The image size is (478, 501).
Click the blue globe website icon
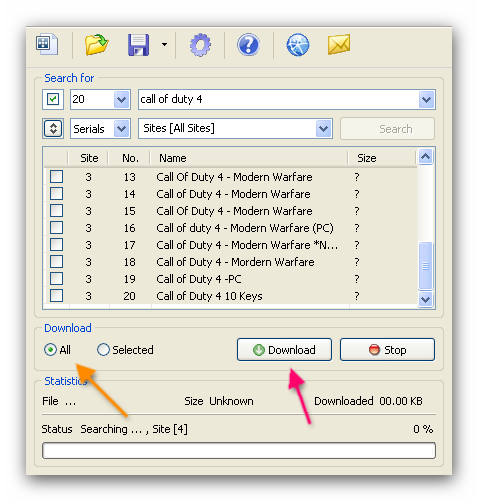(297, 44)
